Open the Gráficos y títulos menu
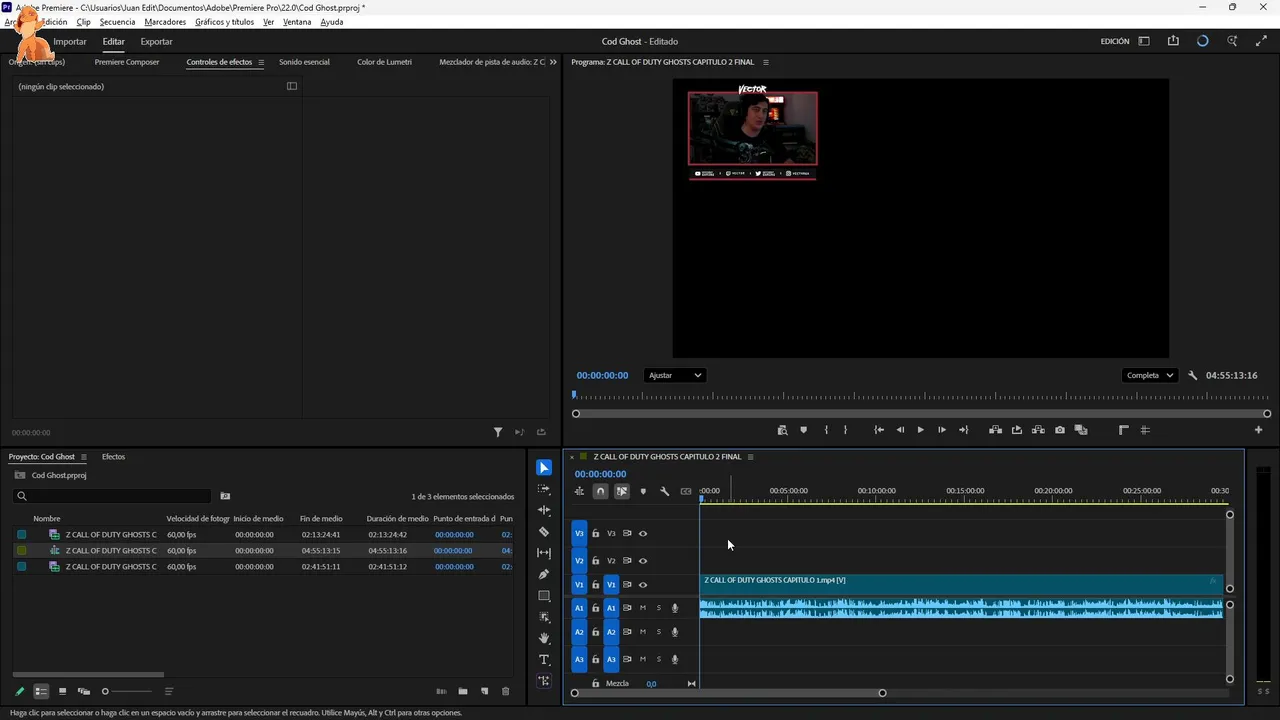This screenshot has height=720, width=1280. [224, 22]
